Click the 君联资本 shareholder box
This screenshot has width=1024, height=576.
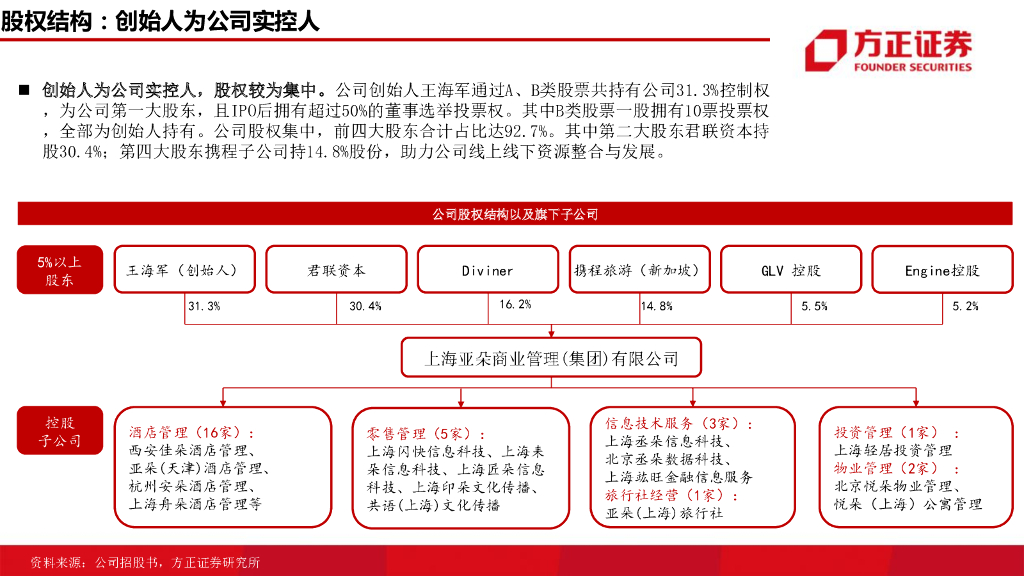(x=336, y=270)
